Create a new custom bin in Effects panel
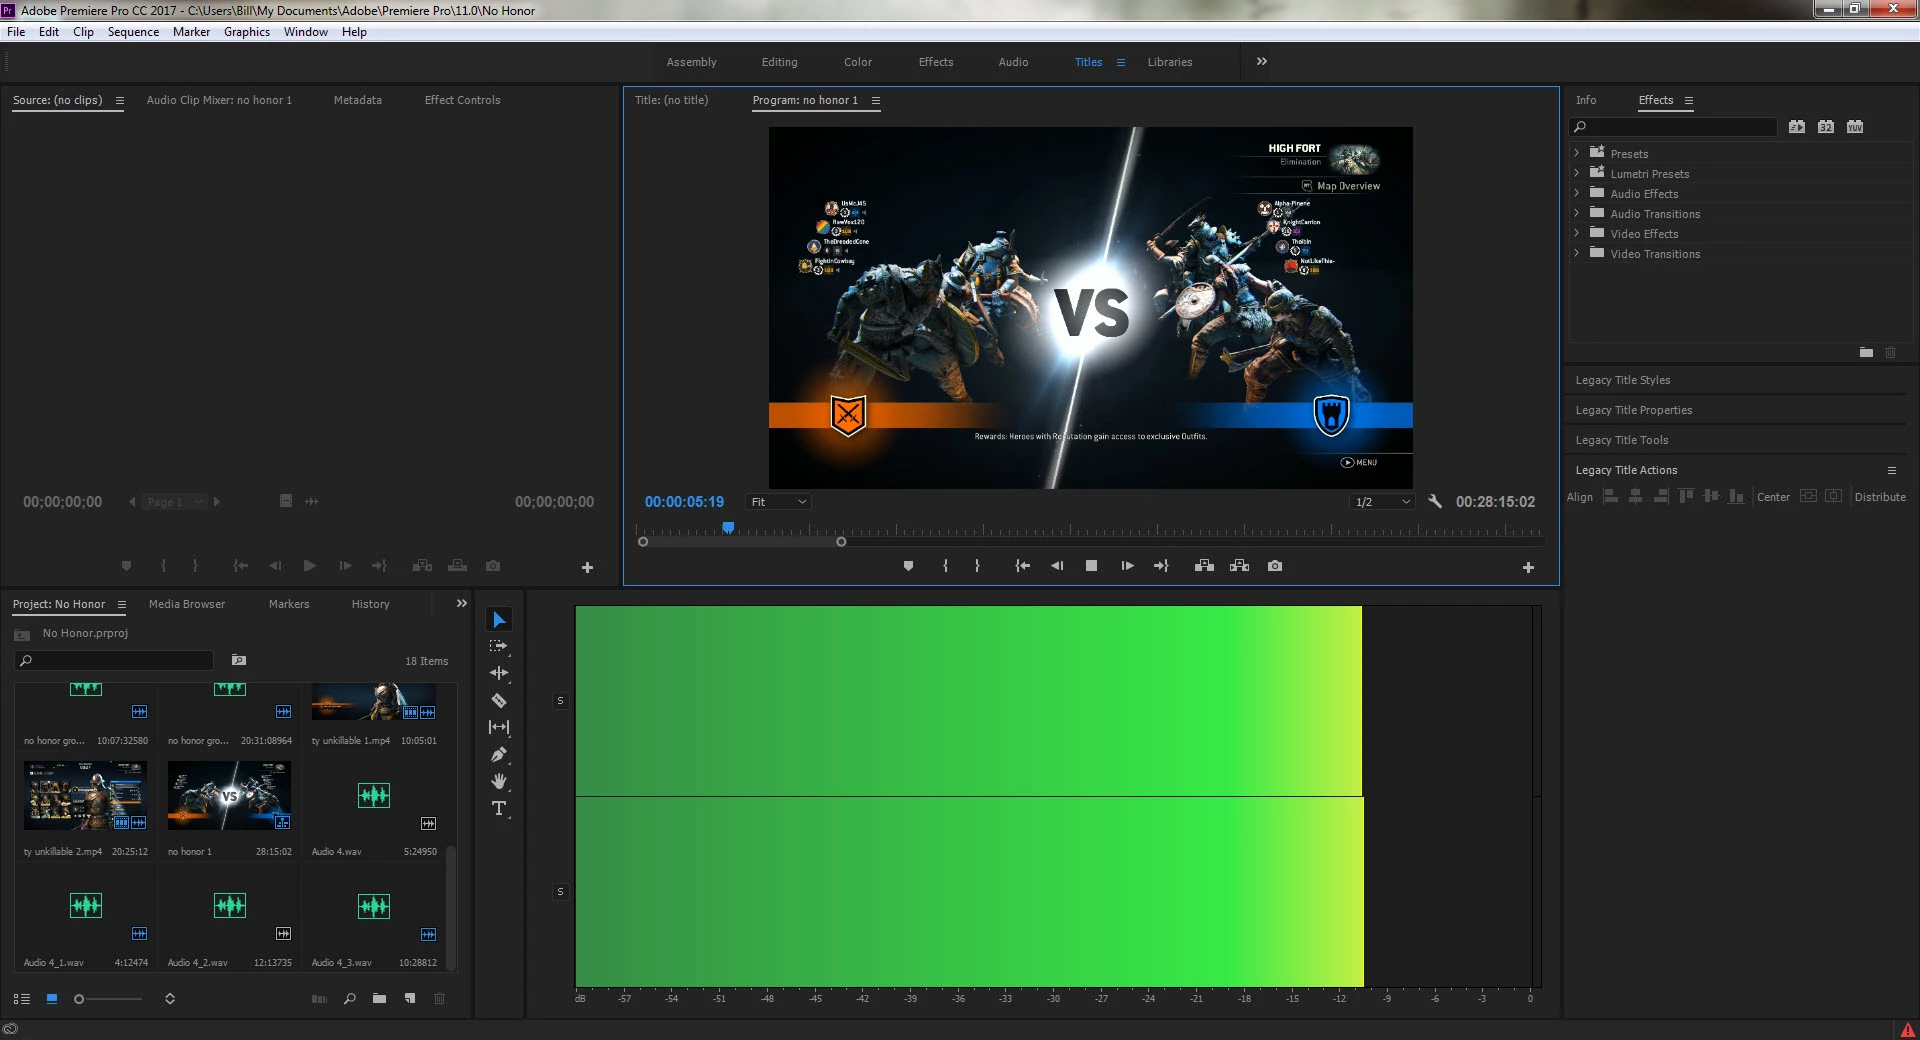This screenshot has height=1040, width=1920. pyautogui.click(x=1866, y=352)
